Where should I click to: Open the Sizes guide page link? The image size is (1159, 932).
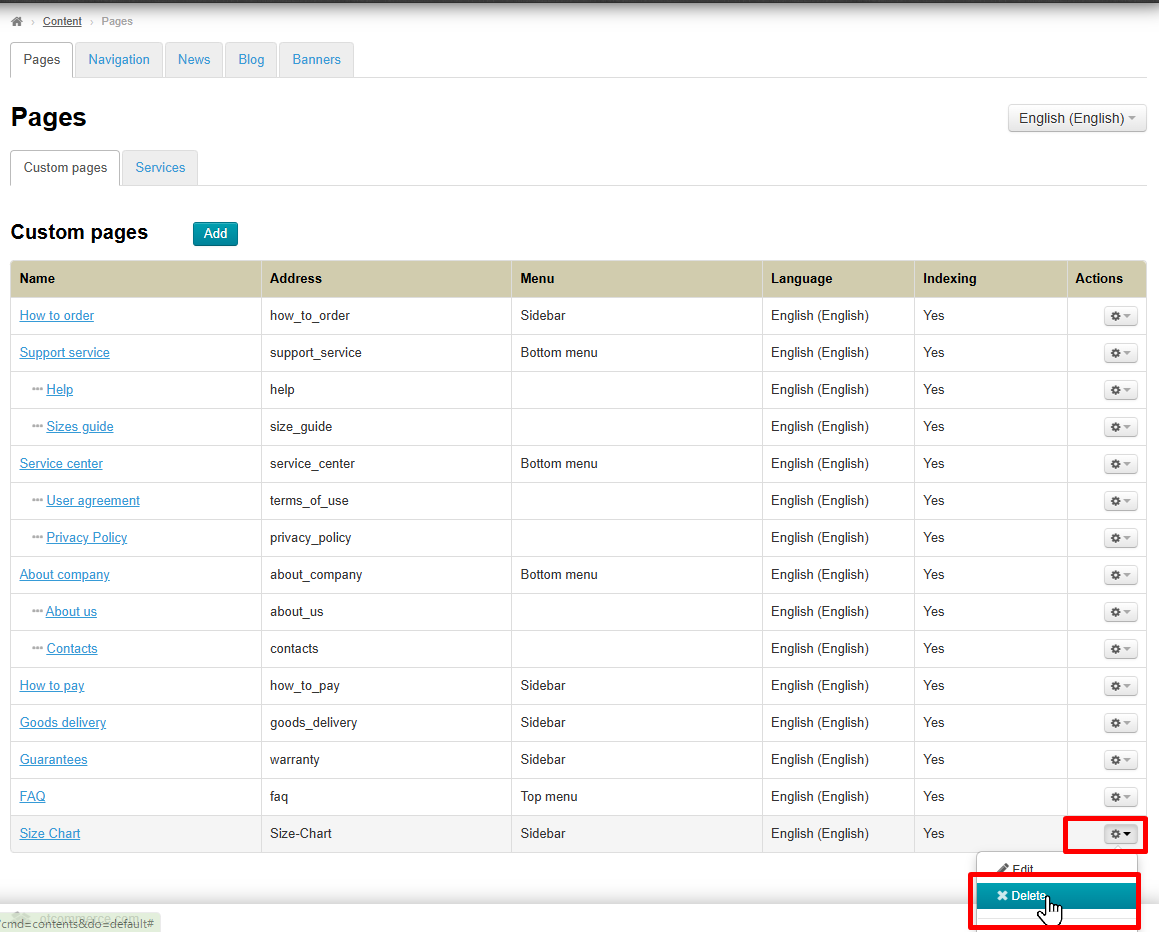click(80, 427)
